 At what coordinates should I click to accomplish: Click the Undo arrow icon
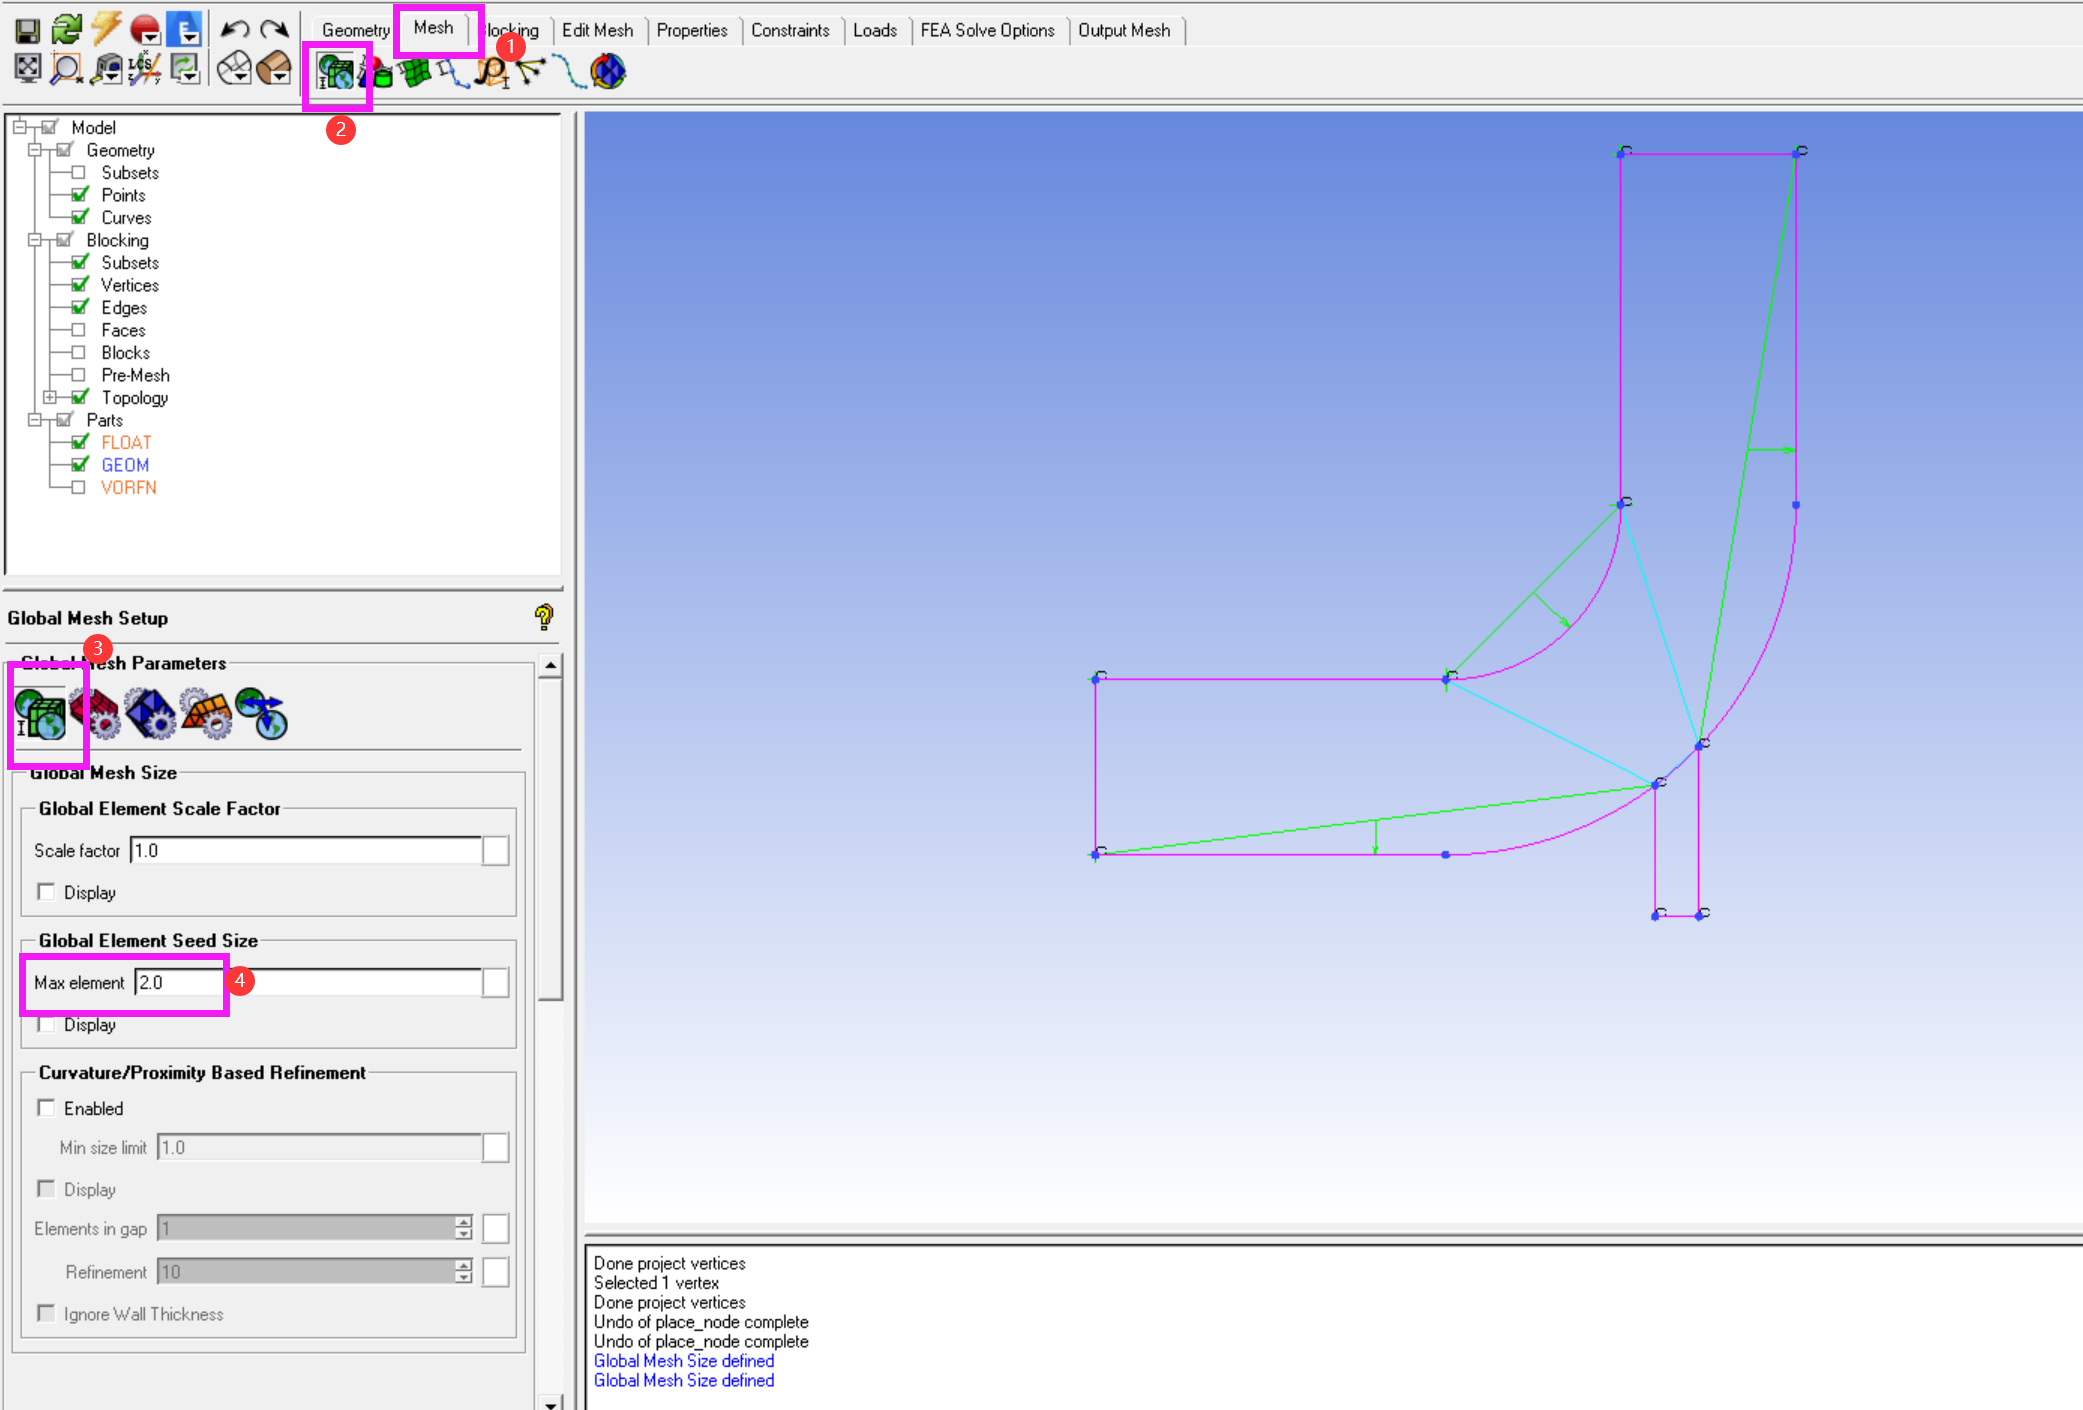(234, 30)
